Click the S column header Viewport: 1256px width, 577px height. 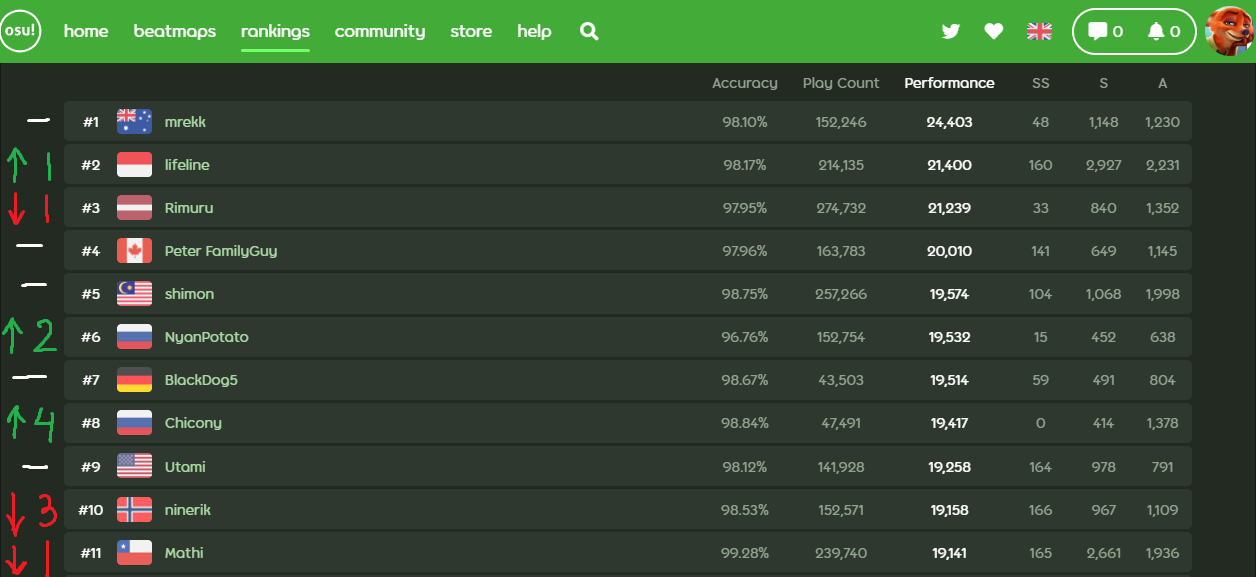coord(1103,83)
